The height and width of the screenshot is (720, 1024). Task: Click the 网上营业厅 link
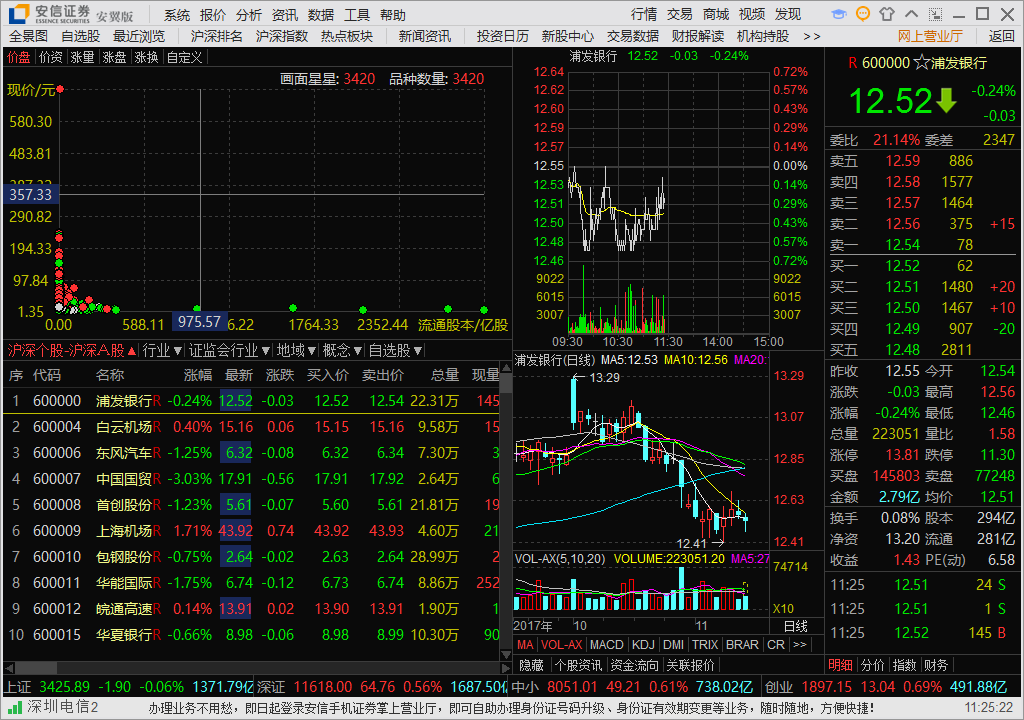click(x=930, y=37)
